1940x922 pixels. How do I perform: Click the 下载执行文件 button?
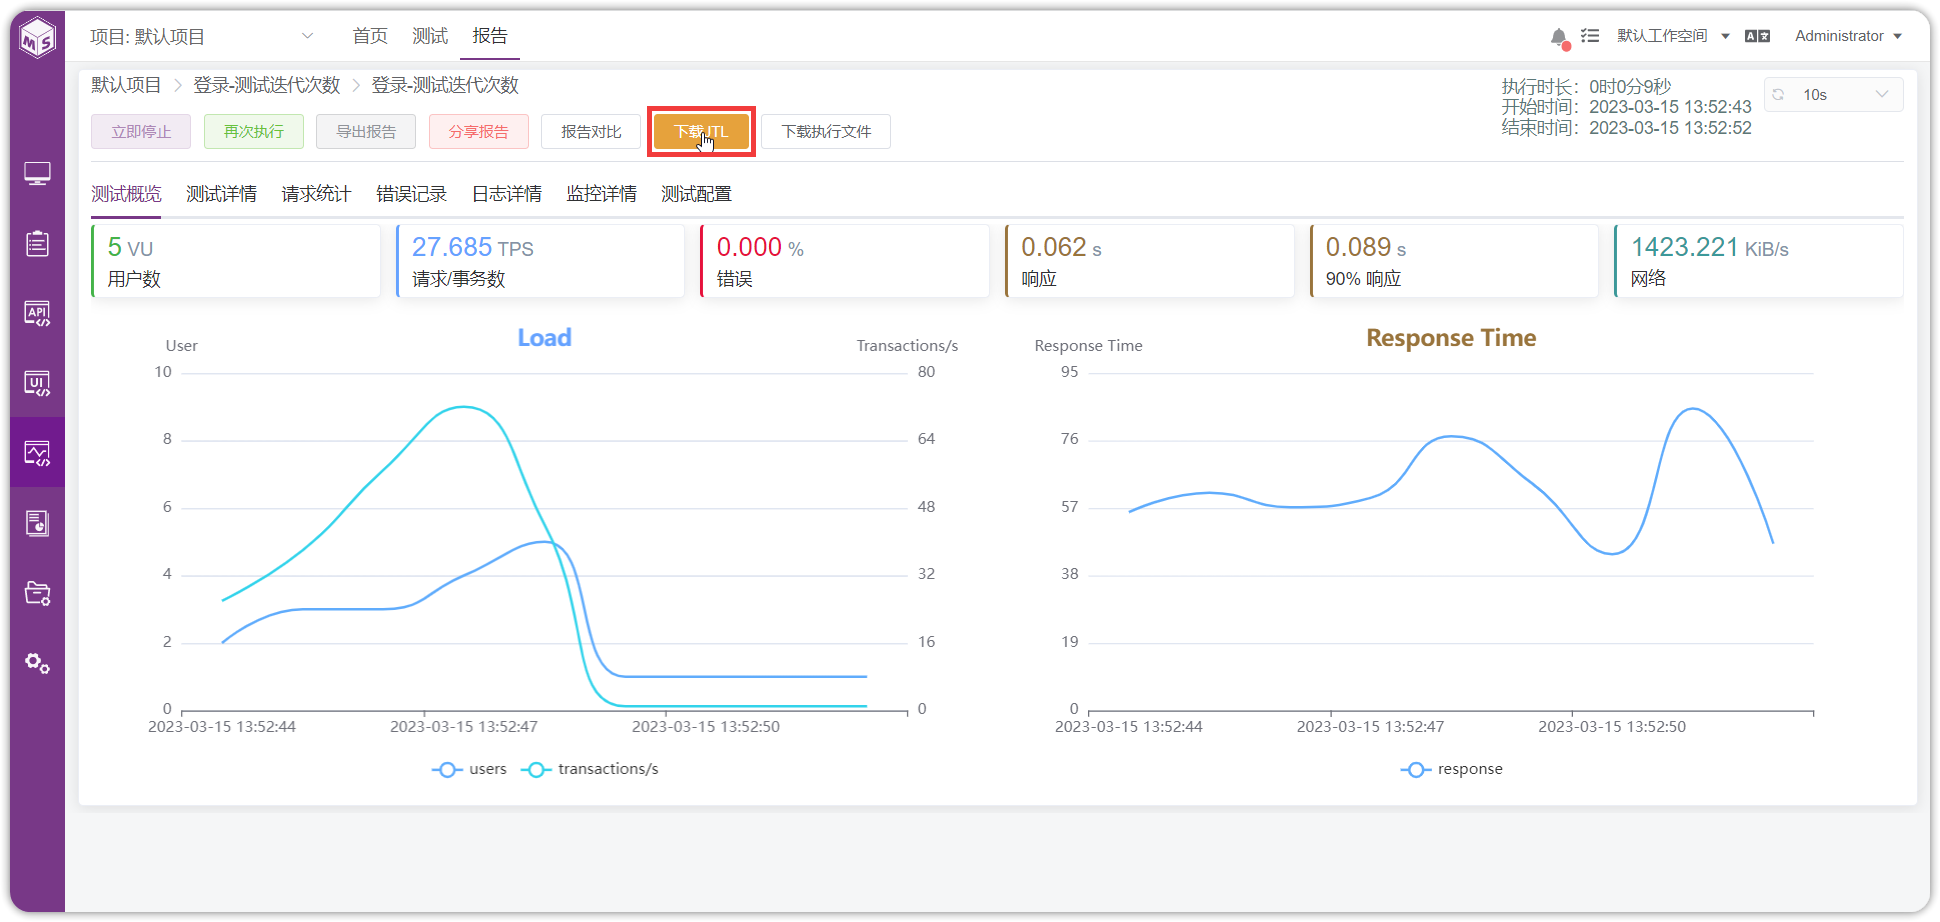(826, 132)
